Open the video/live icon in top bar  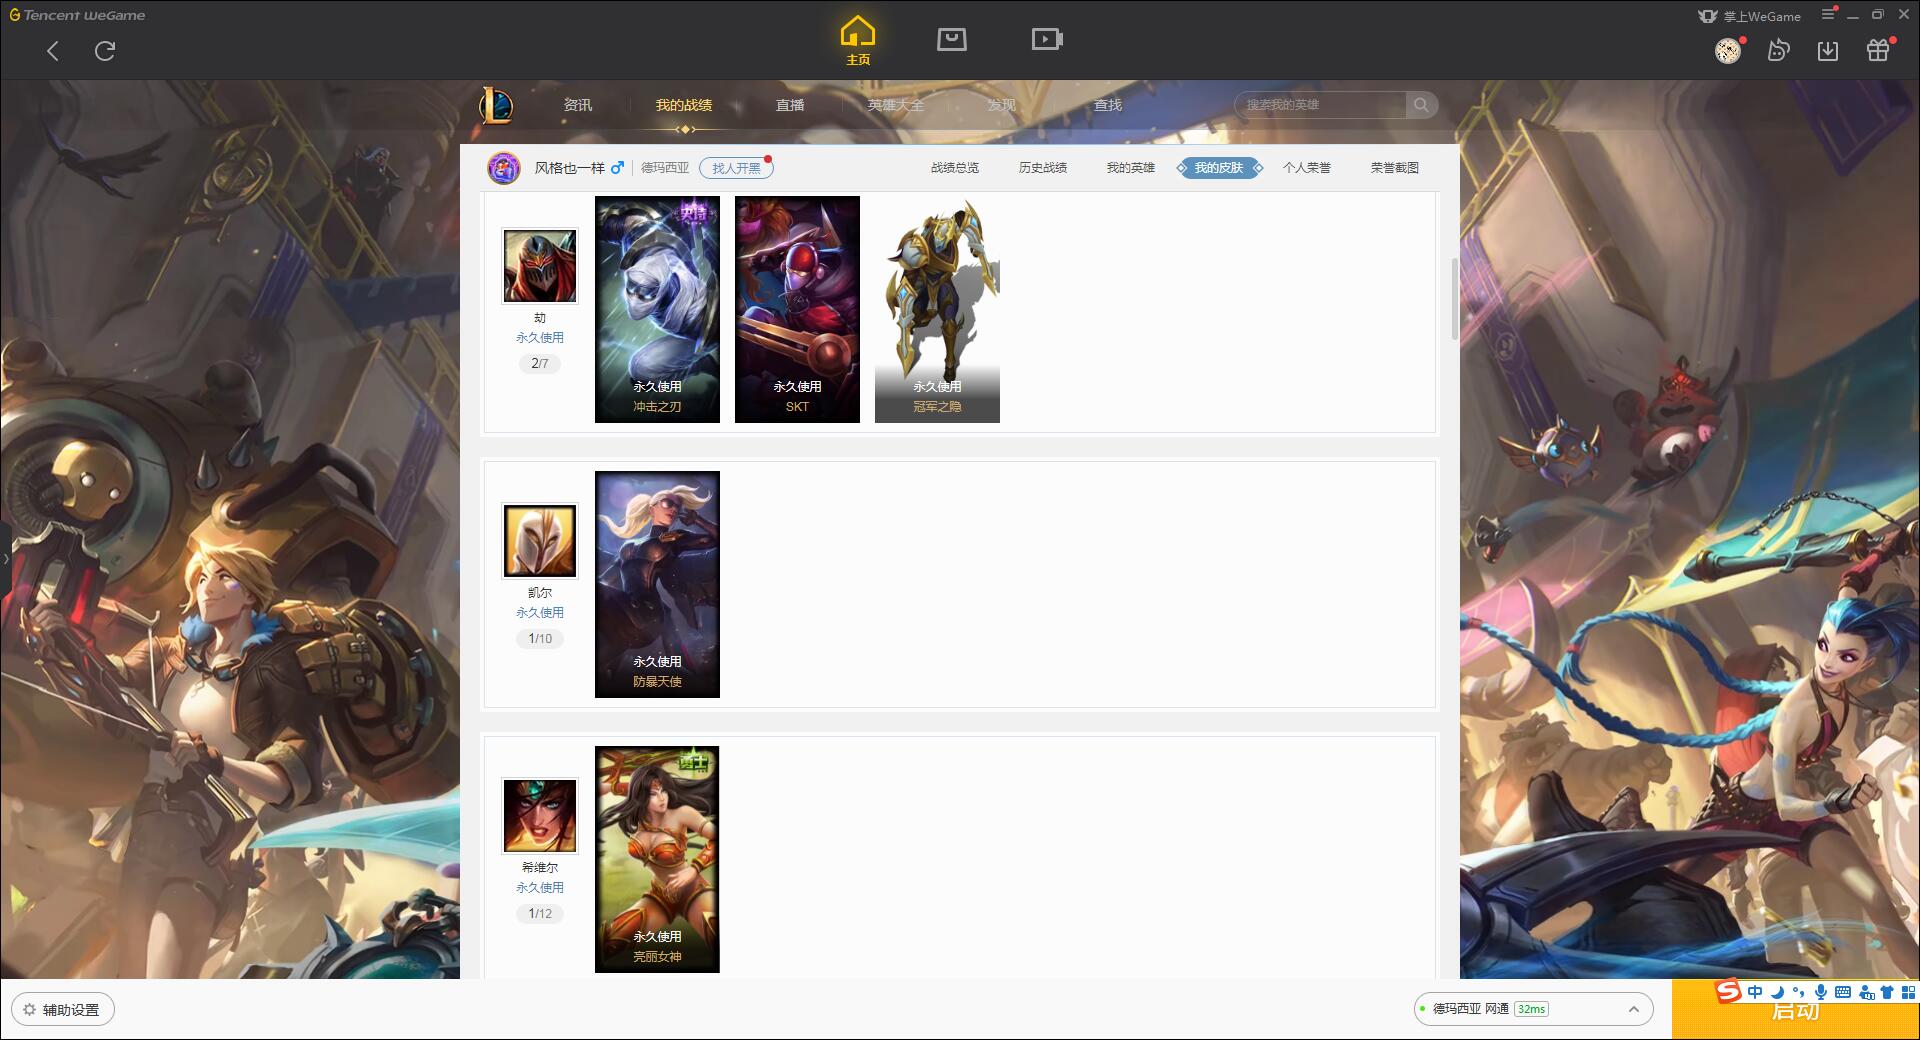1047,39
